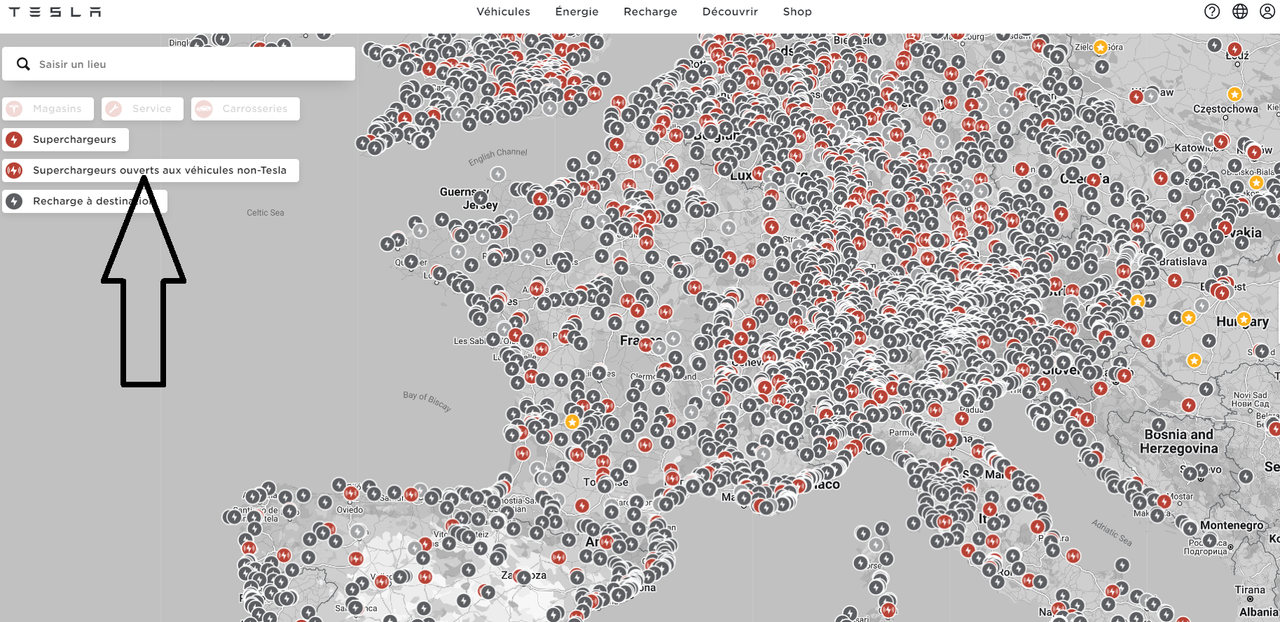Screen dimensions: 1280x622
Task: Open the Recharge menu
Action: pyautogui.click(x=650, y=12)
